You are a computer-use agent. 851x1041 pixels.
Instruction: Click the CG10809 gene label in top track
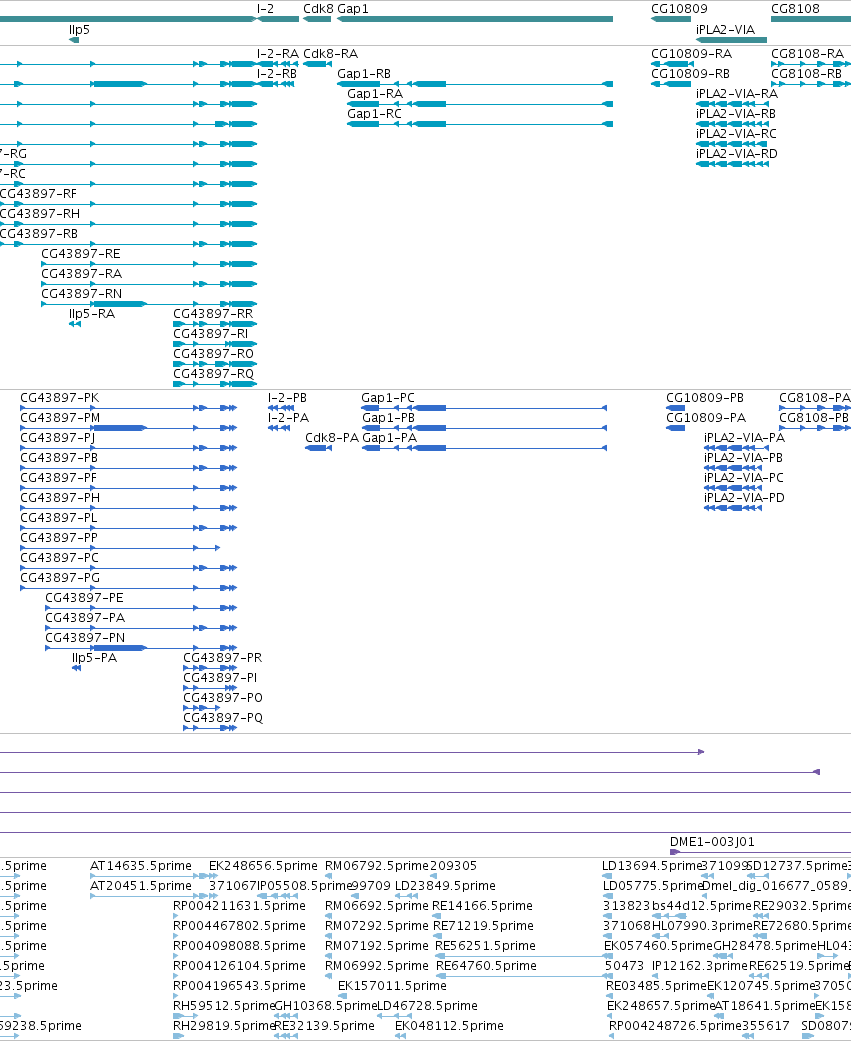[679, 9]
